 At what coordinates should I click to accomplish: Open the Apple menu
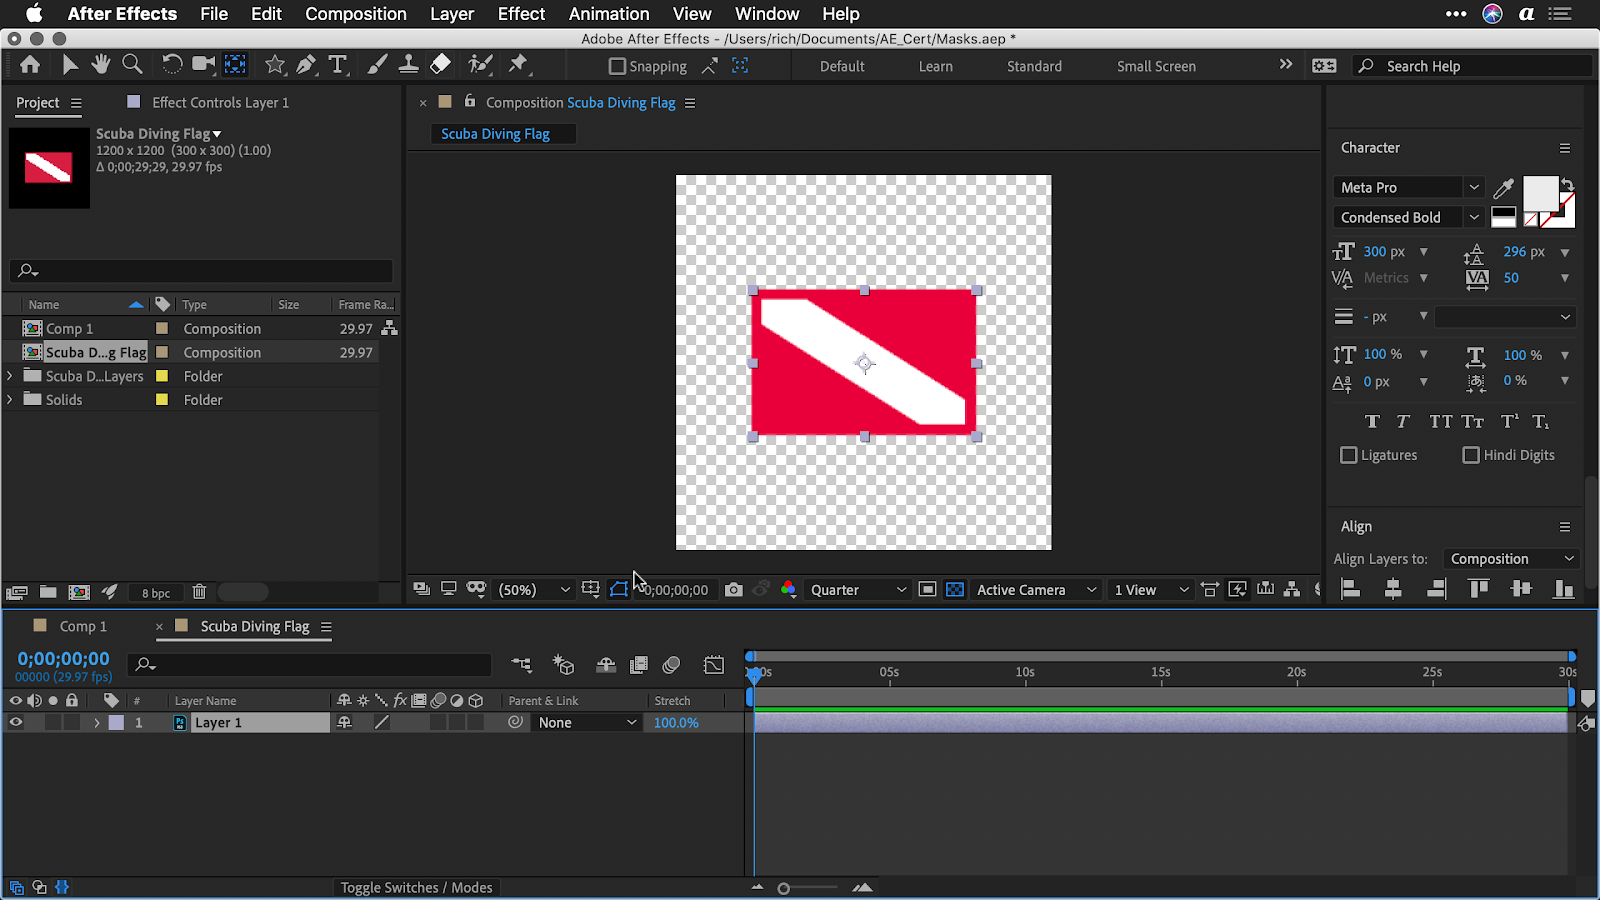point(34,14)
